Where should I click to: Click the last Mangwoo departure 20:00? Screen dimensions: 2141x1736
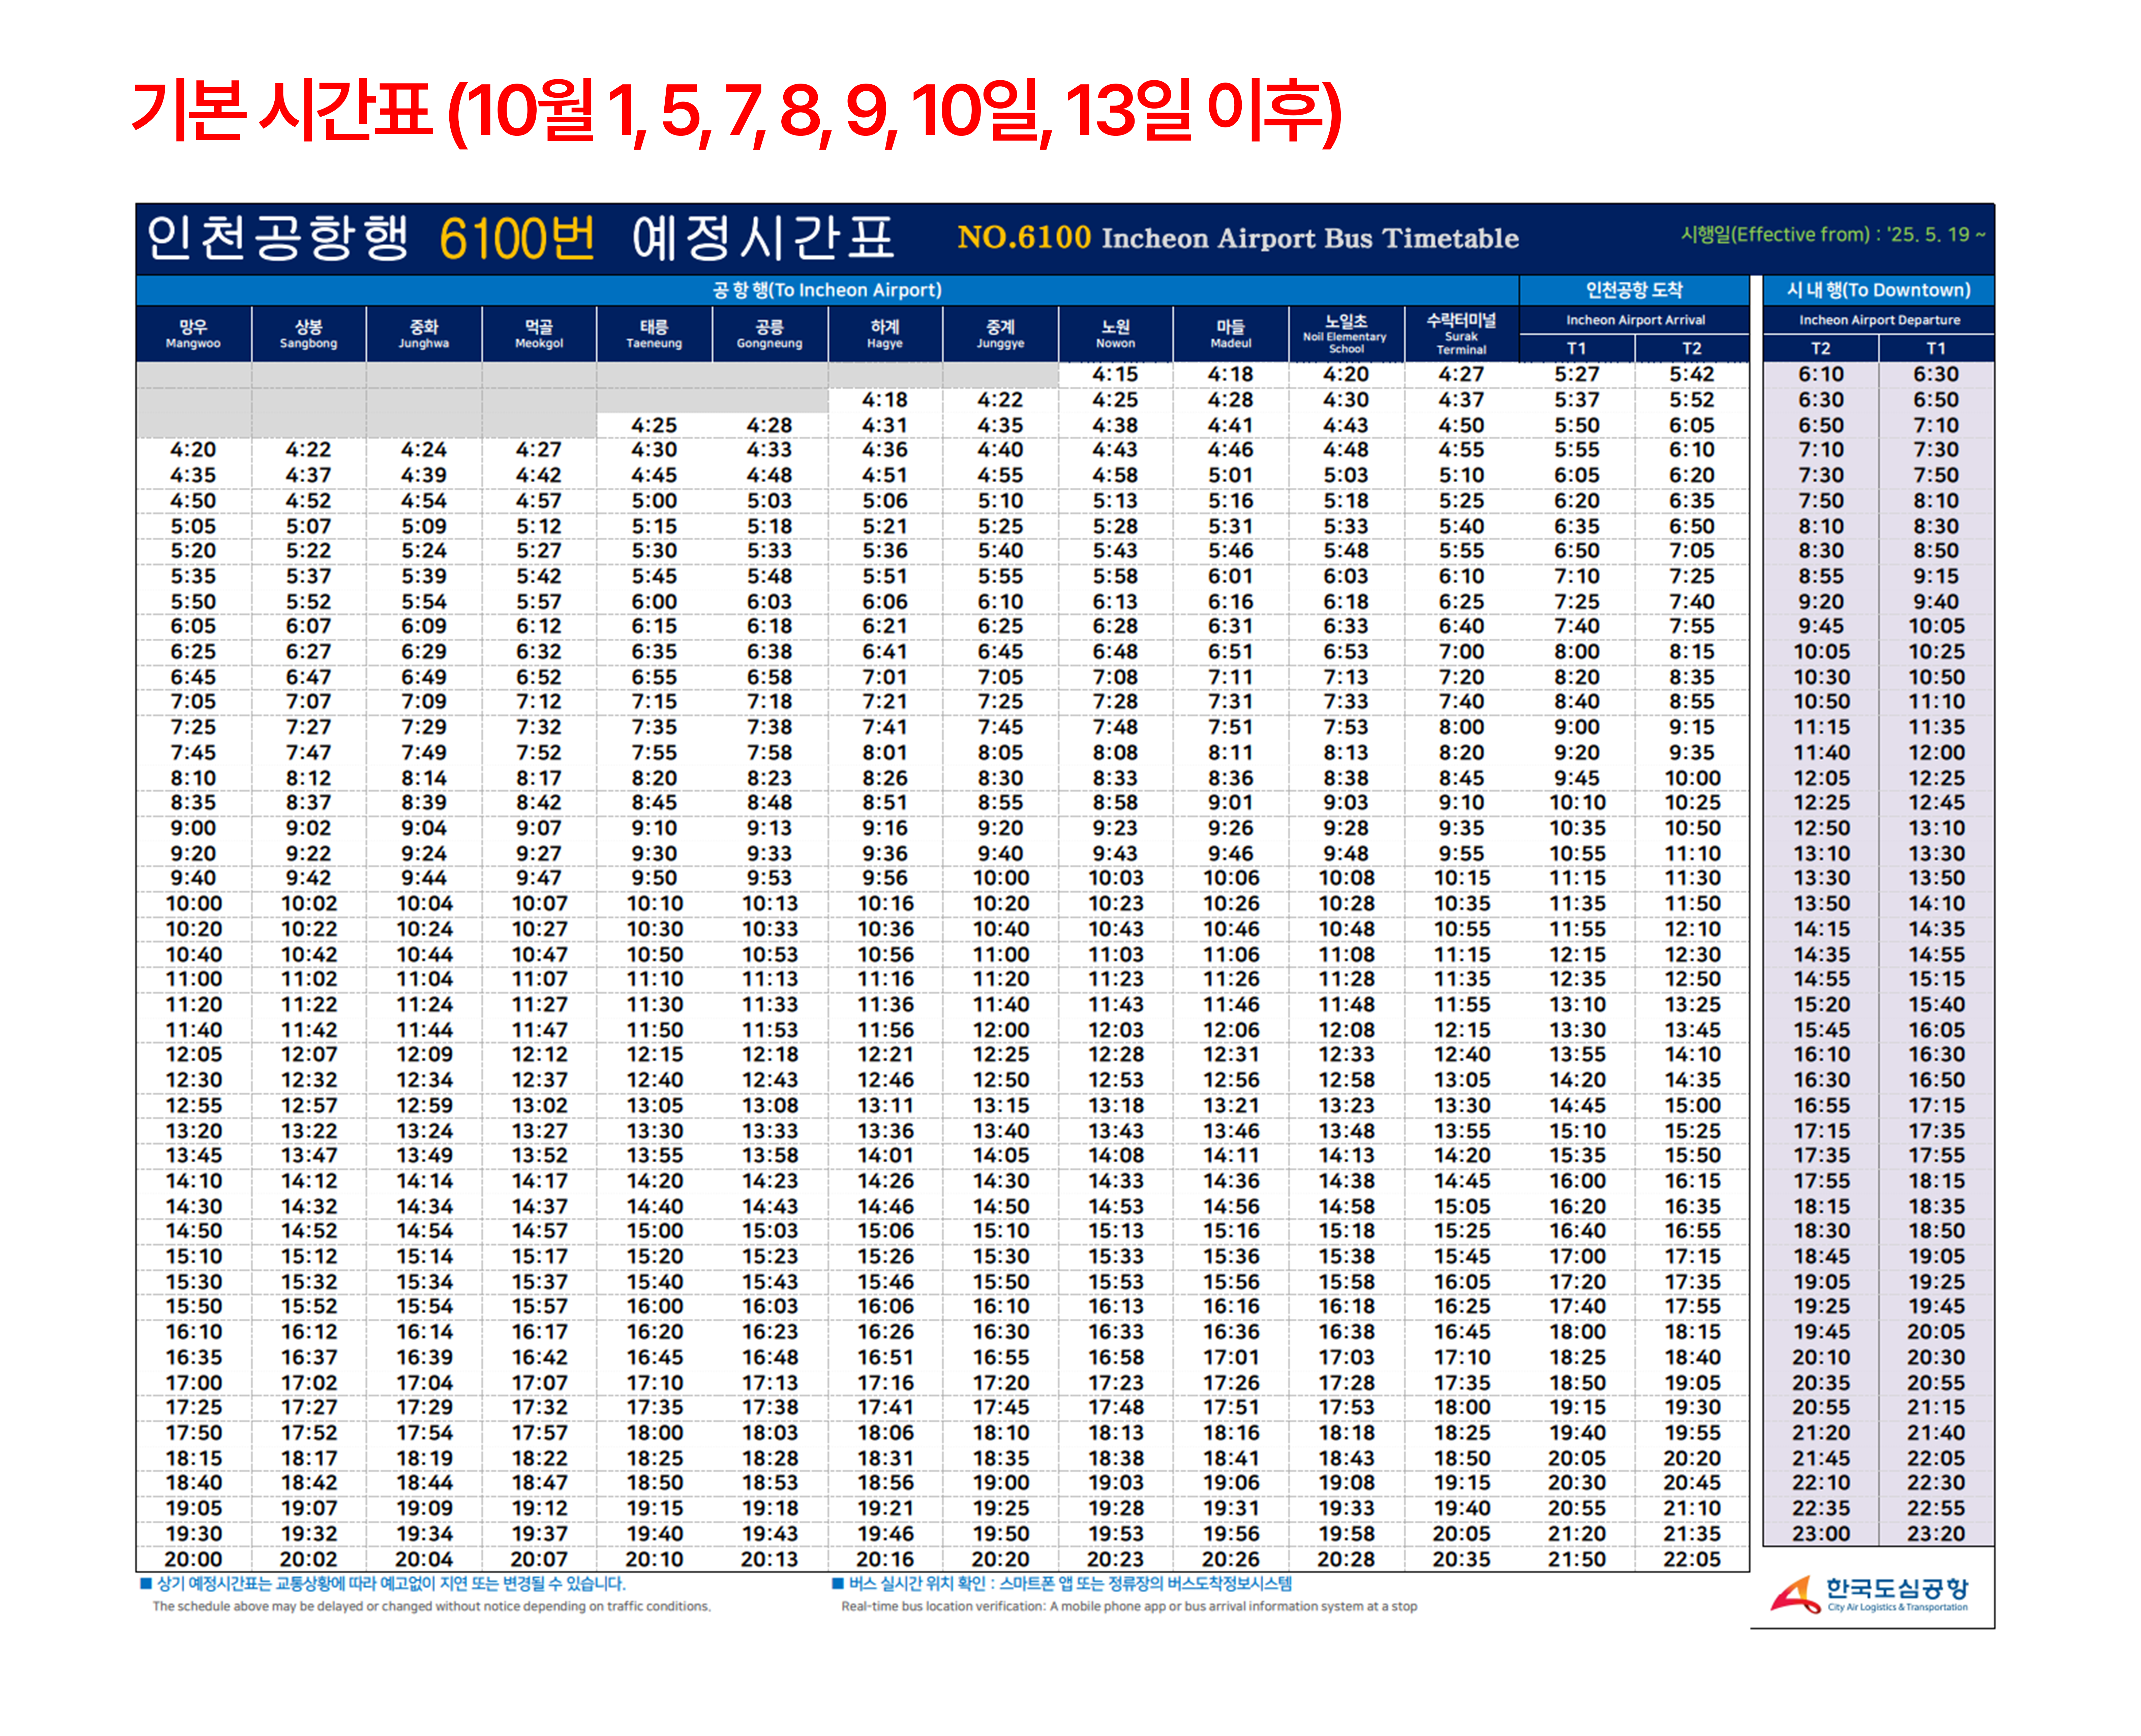(193, 1559)
